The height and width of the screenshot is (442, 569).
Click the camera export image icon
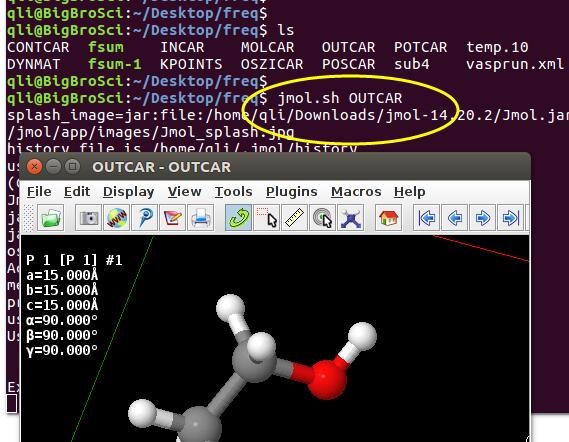89,218
